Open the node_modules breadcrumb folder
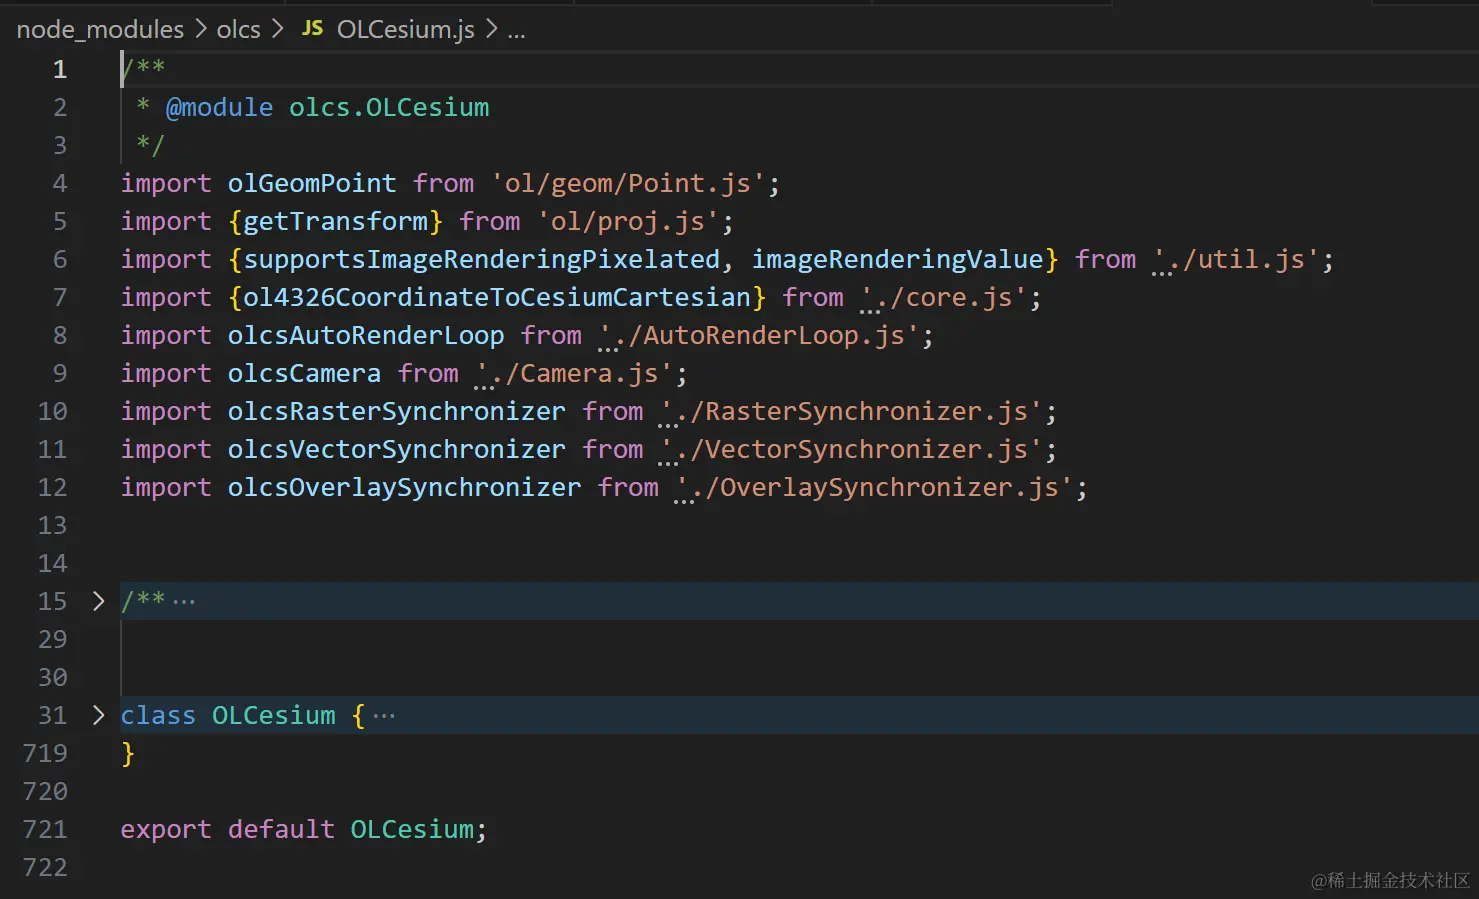1479x899 pixels. pyautogui.click(x=100, y=30)
